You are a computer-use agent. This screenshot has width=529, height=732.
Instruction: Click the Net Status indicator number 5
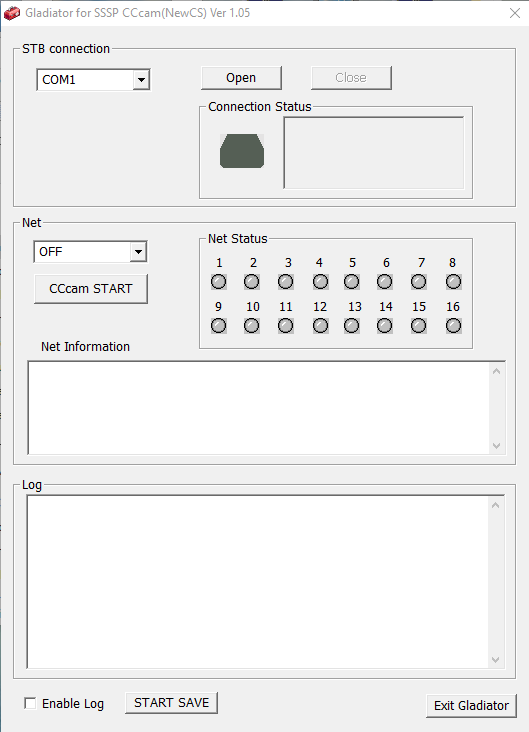[352, 282]
